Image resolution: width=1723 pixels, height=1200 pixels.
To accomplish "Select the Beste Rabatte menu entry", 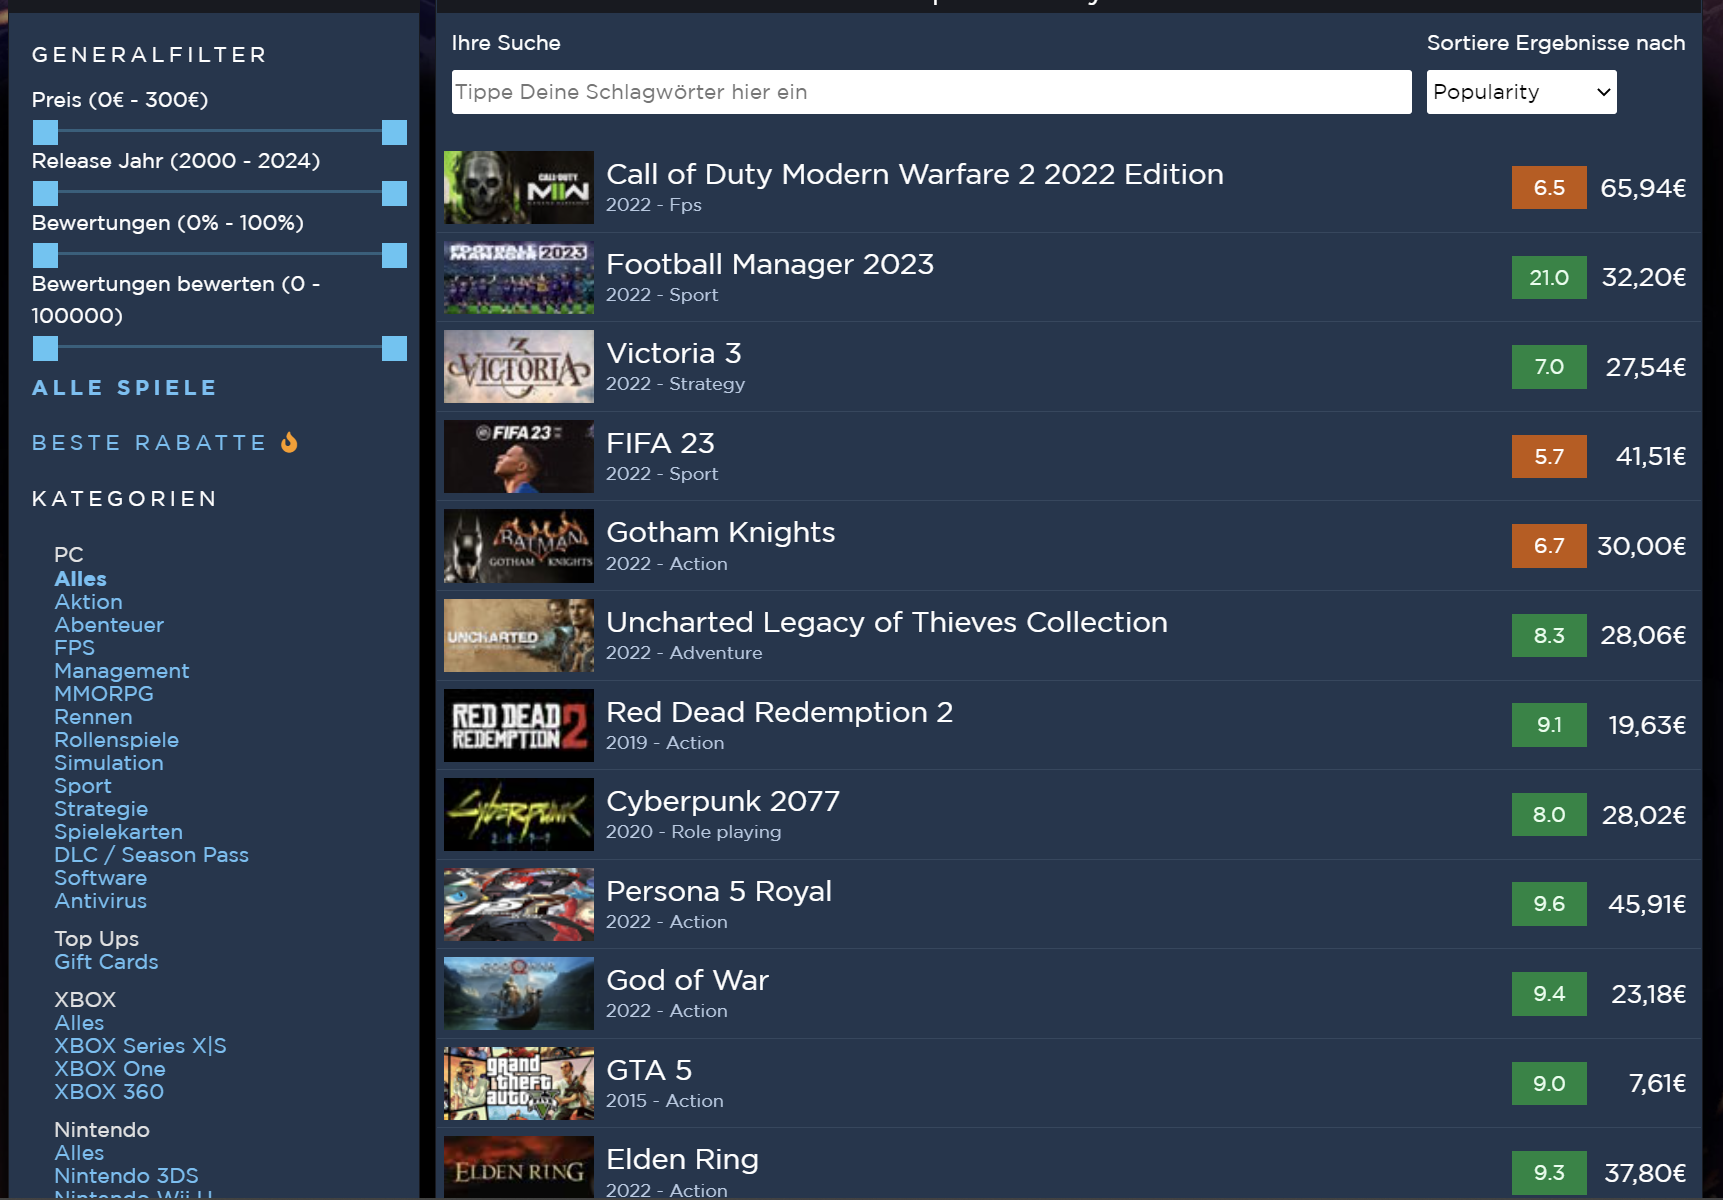I will point(149,443).
